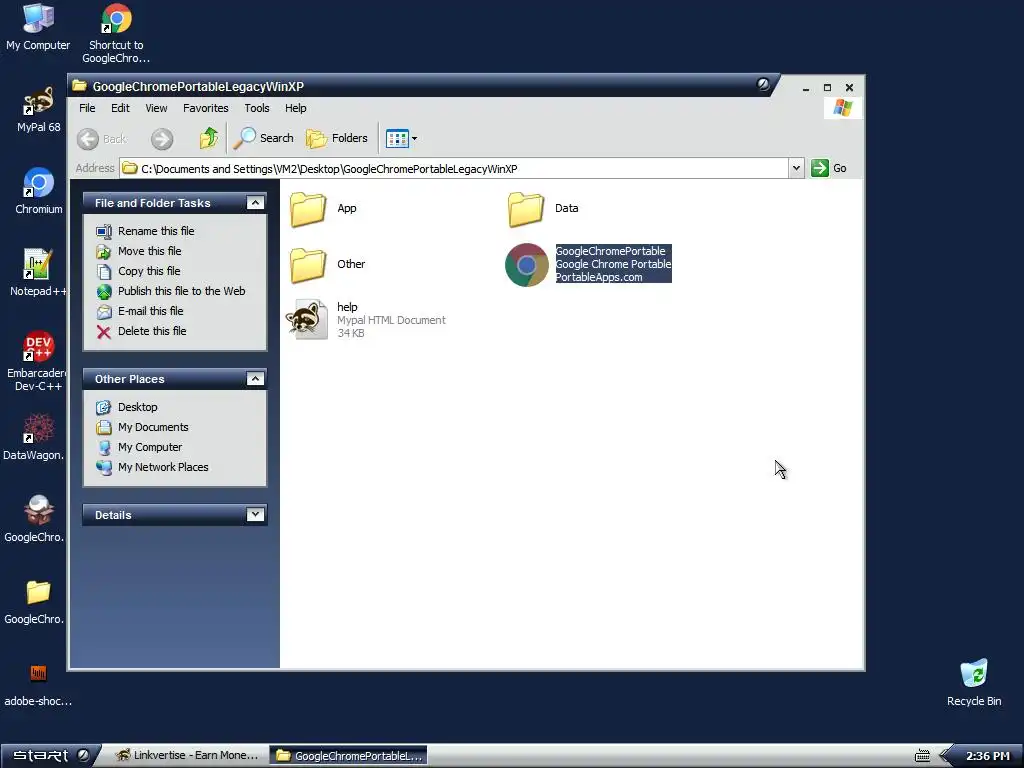Open the Search pane
Image resolution: width=1024 pixels, height=768 pixels.
pos(264,138)
